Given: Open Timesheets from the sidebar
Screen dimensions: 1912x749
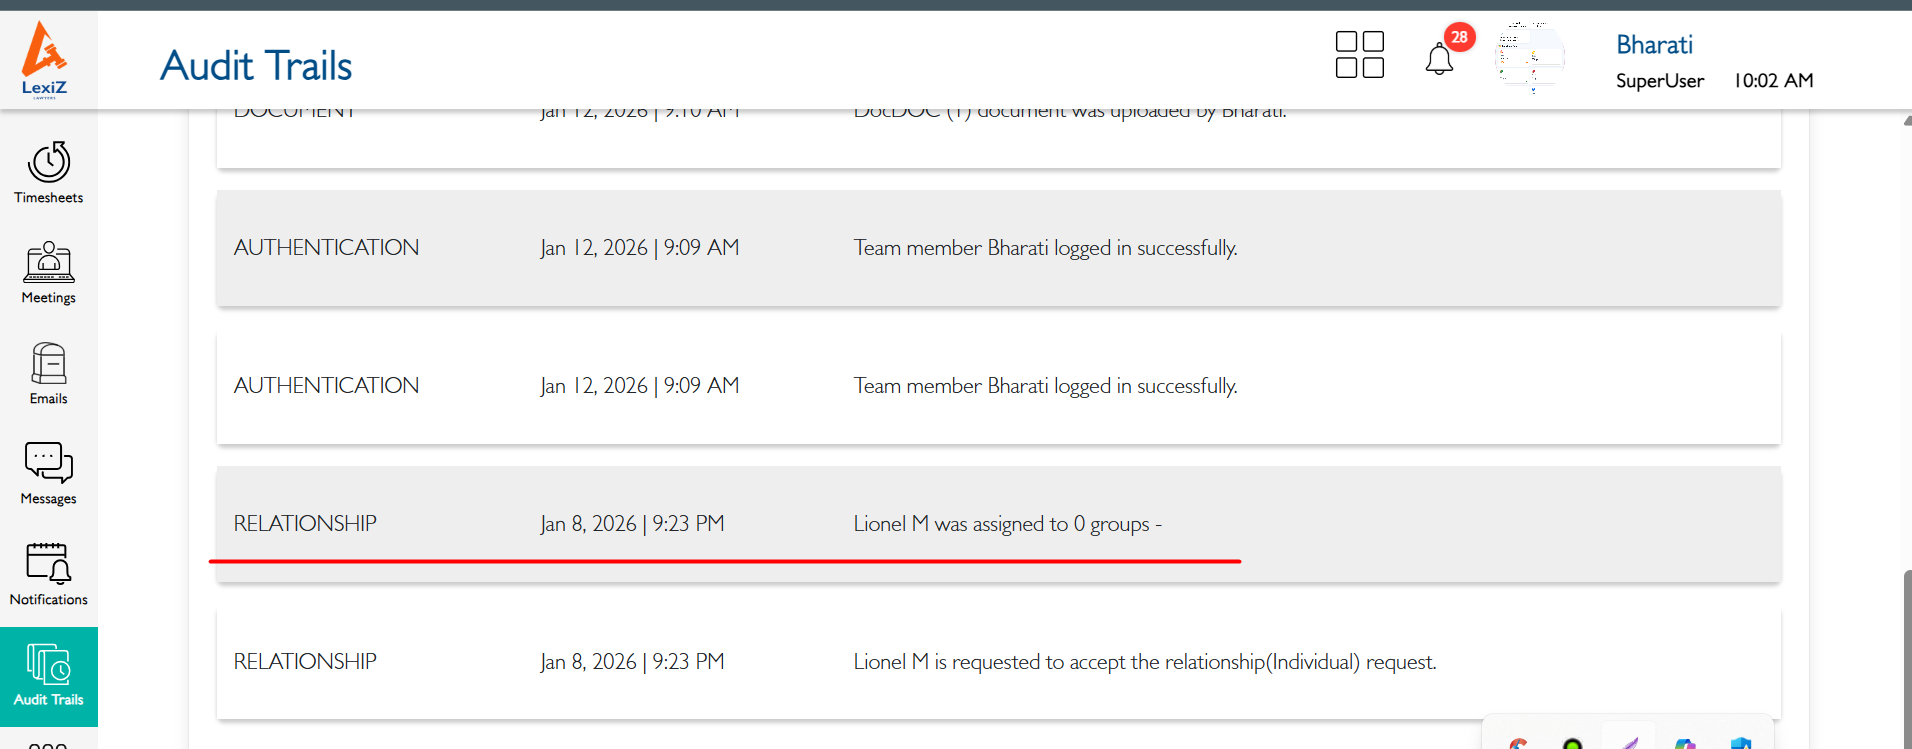Looking at the screenshot, I should (48, 172).
